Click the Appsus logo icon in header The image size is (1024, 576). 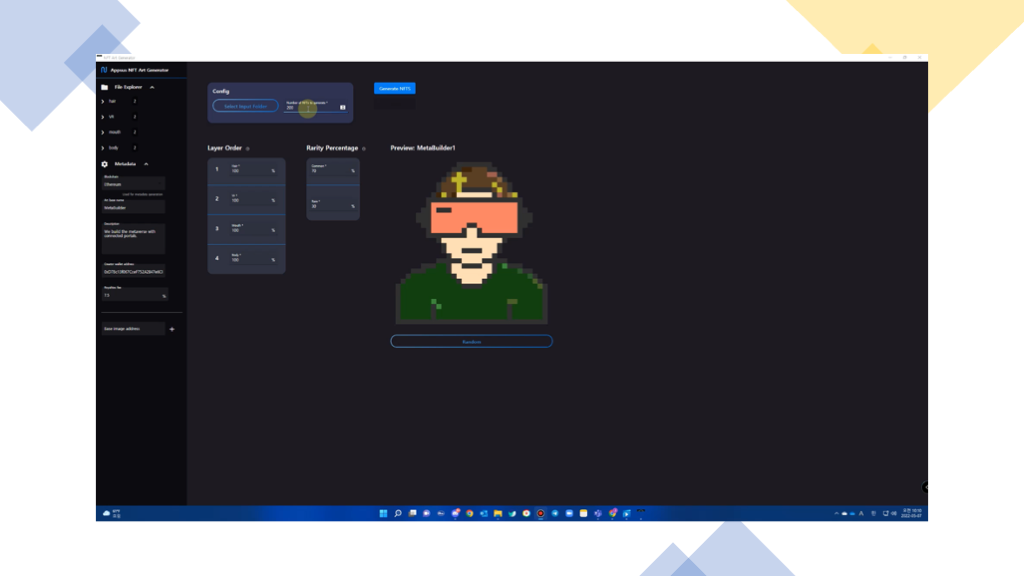tap(103, 70)
